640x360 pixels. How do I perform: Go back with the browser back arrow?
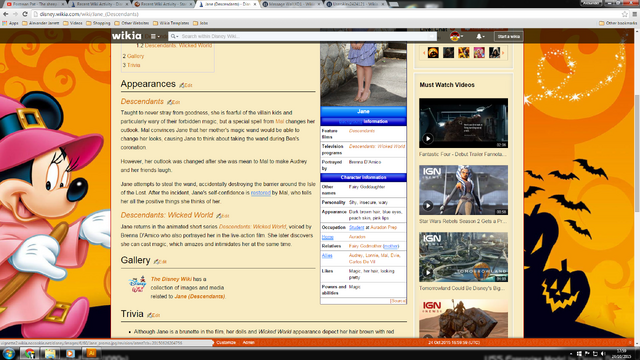point(6,14)
